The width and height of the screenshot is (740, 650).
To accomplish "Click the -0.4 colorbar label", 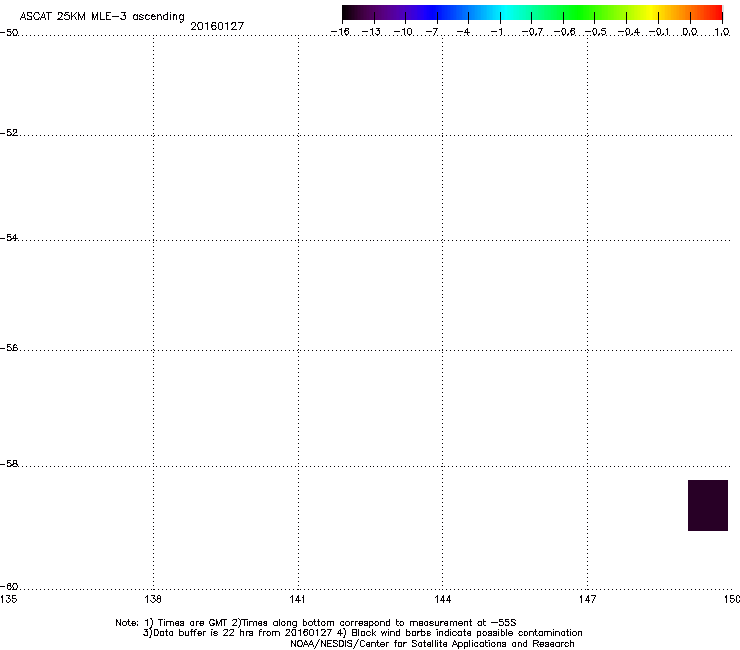I will click(x=629, y=32).
